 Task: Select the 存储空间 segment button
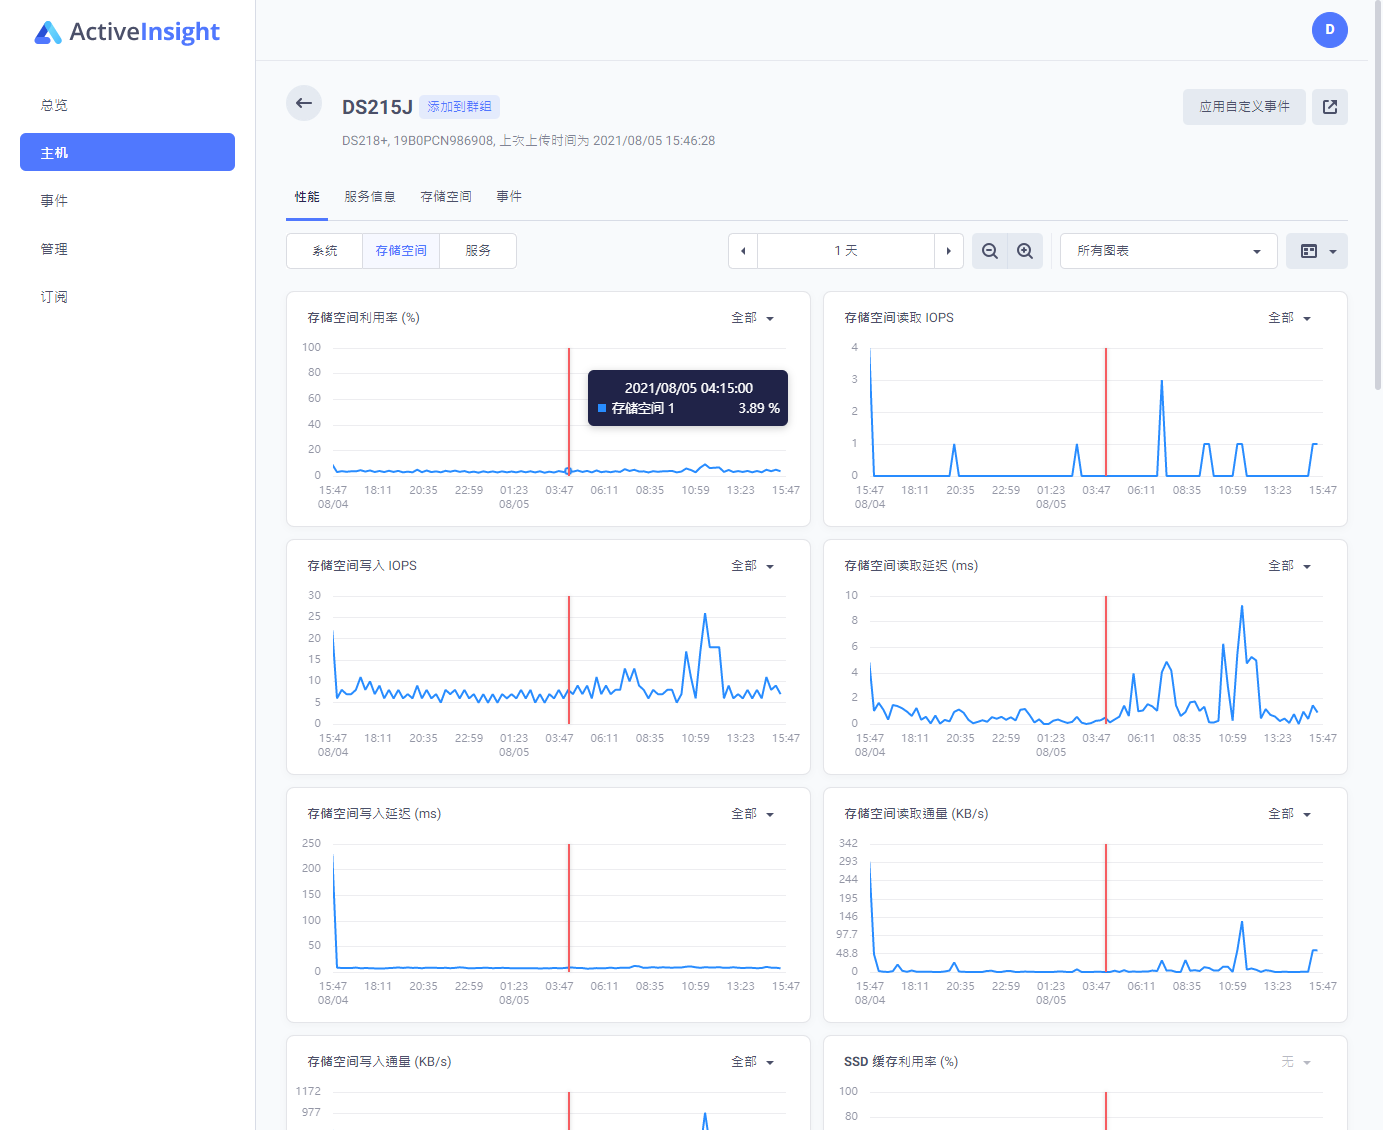tap(401, 251)
